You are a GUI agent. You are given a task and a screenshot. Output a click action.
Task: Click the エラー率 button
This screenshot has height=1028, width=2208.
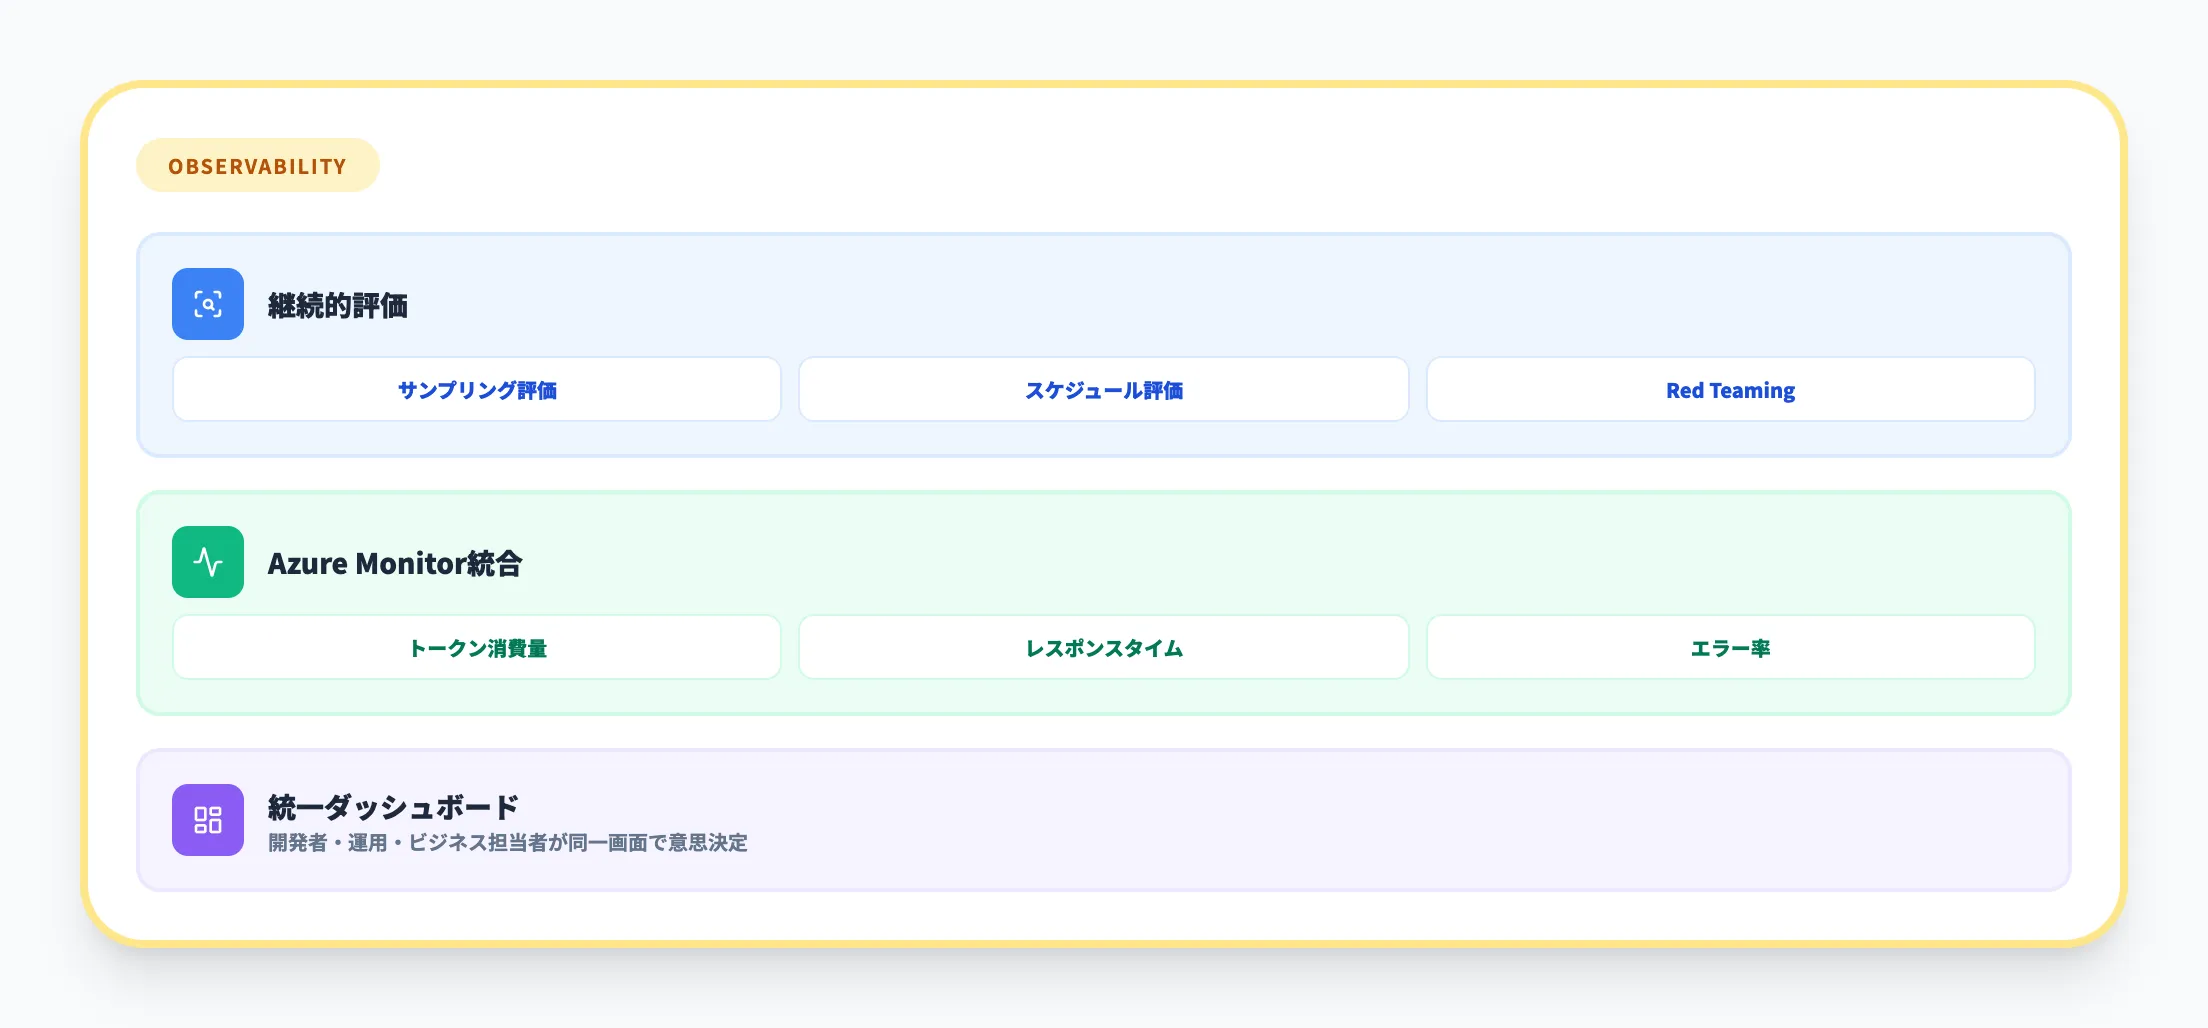coord(1730,647)
